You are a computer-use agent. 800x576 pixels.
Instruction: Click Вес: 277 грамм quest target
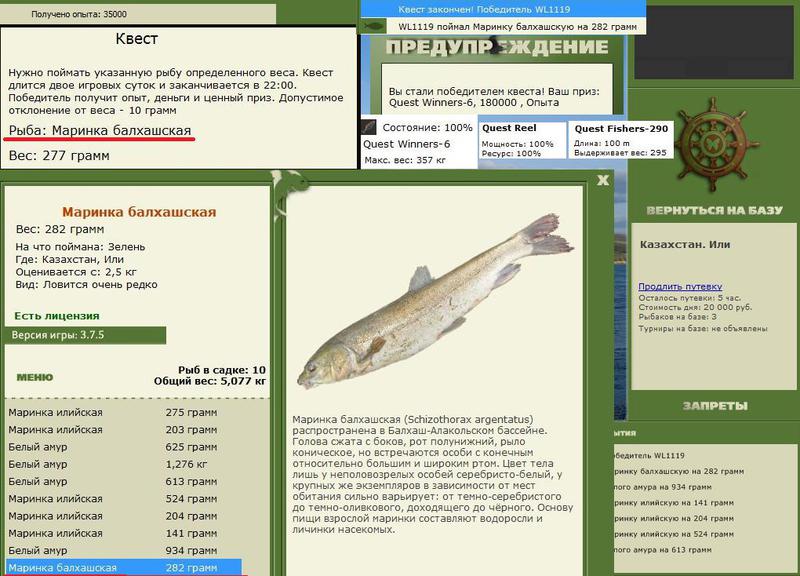click(59, 156)
